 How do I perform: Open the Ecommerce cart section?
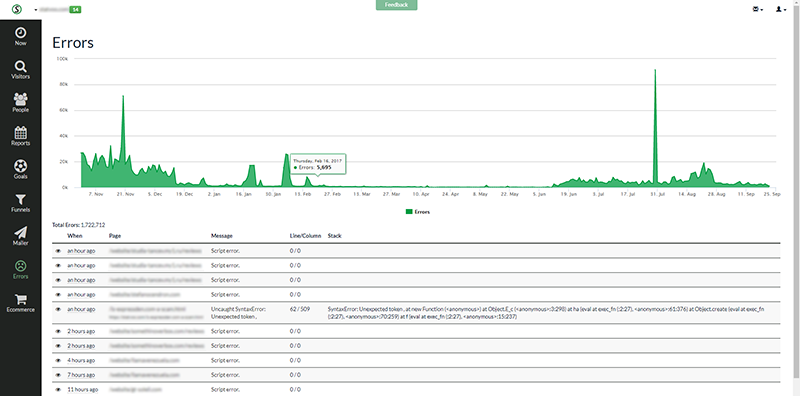[20, 303]
